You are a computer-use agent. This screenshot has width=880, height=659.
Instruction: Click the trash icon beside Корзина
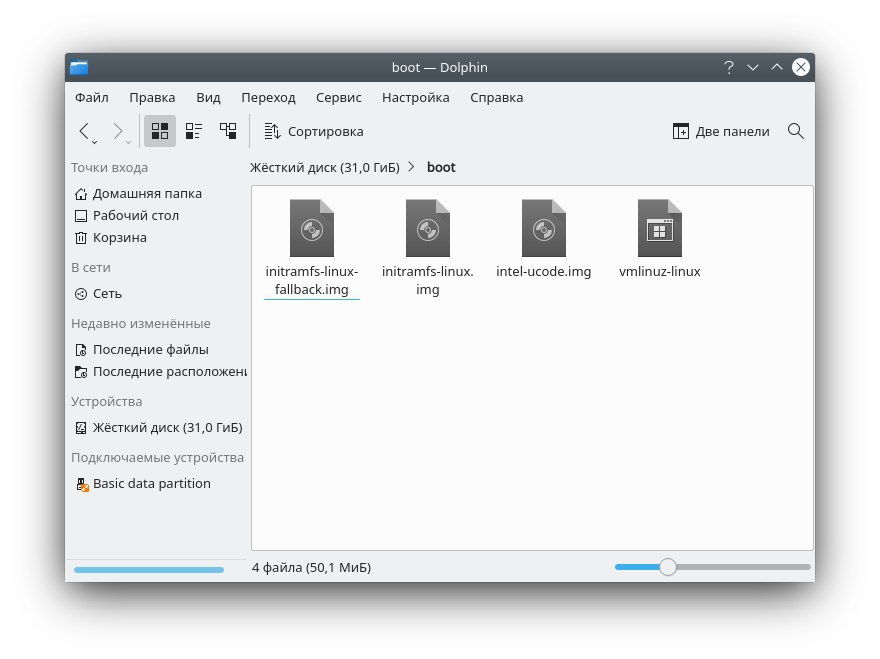tap(81, 238)
